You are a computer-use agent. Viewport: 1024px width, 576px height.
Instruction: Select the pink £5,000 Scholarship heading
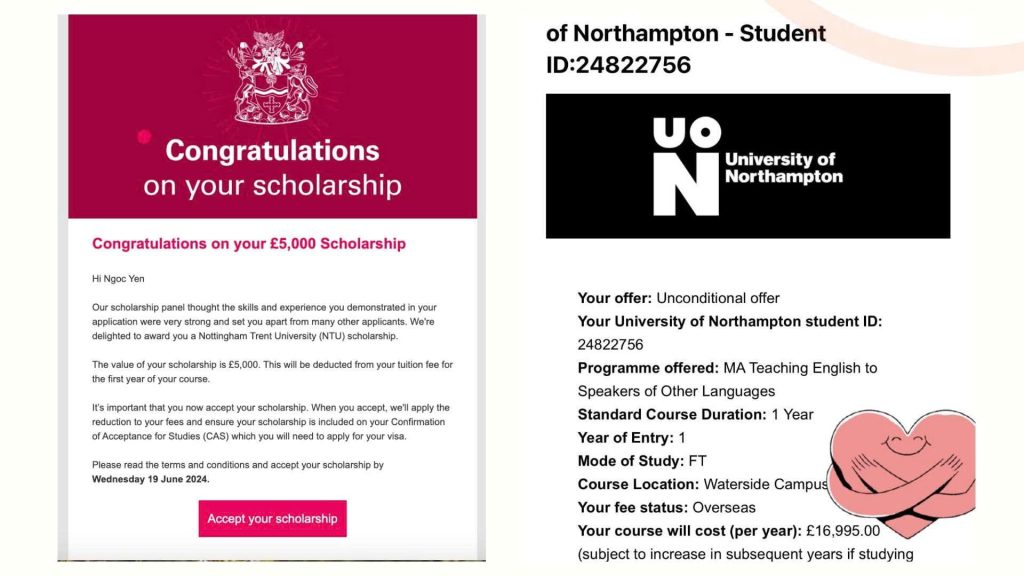[249, 243]
